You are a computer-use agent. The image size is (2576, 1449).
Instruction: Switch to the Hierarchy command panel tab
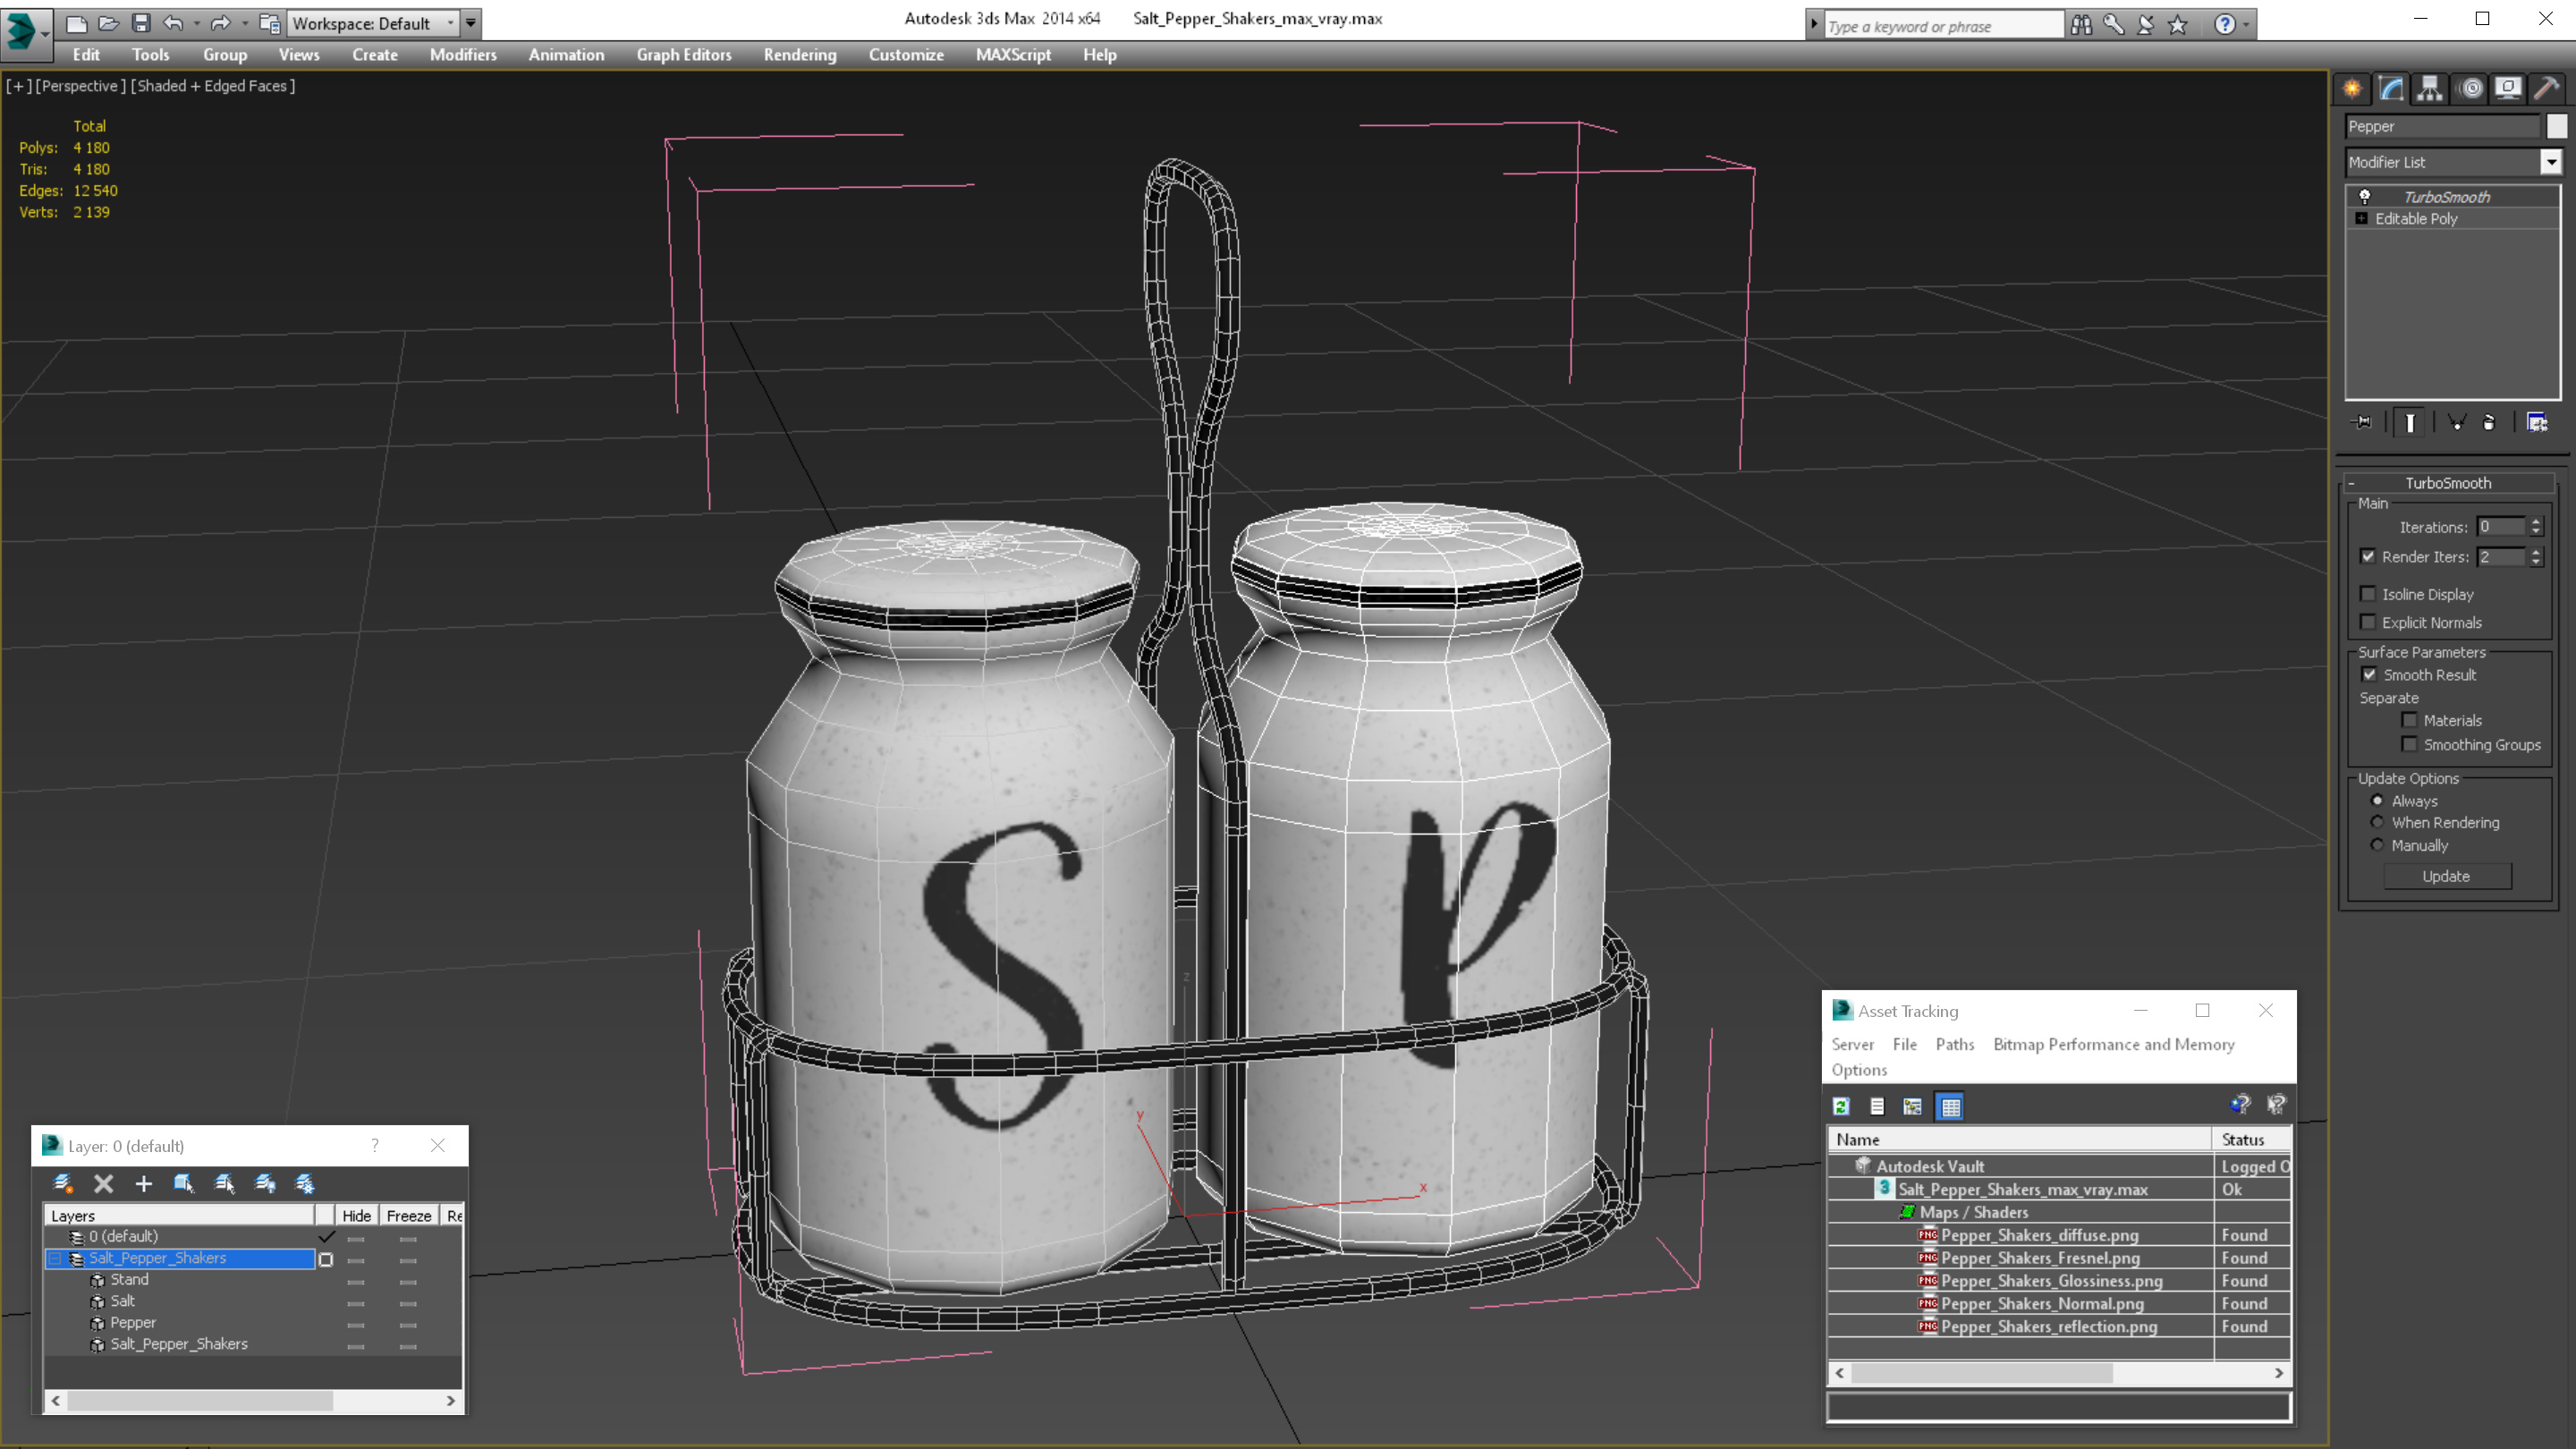click(x=2430, y=89)
